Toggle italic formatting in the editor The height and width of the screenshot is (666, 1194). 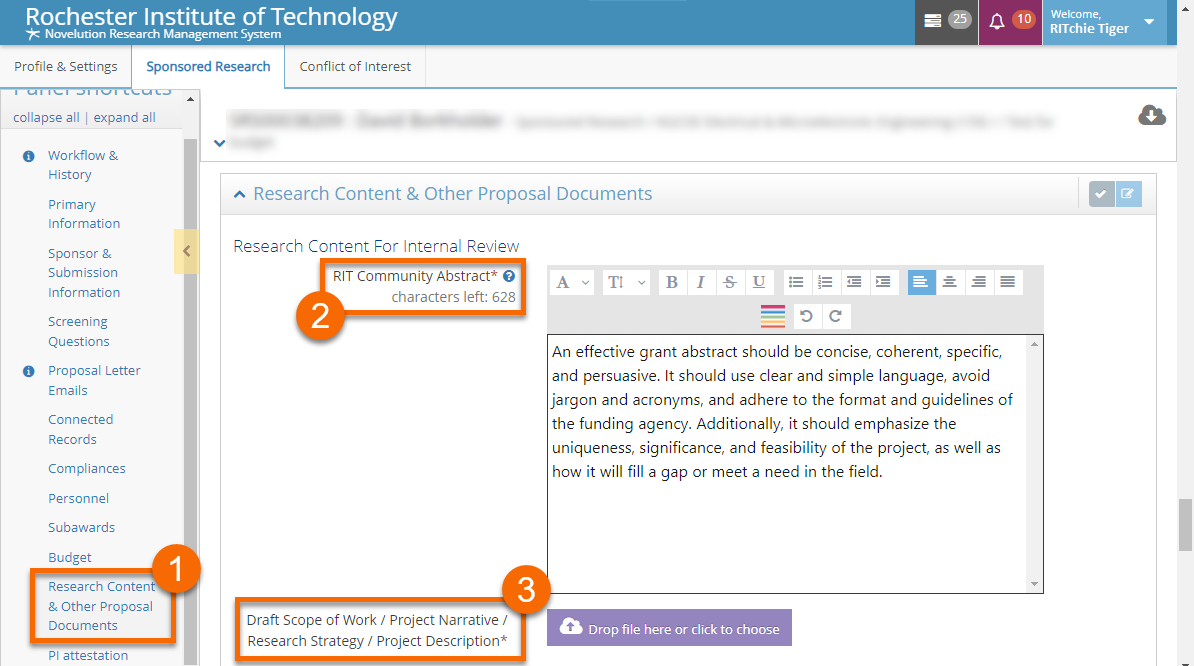tap(700, 282)
